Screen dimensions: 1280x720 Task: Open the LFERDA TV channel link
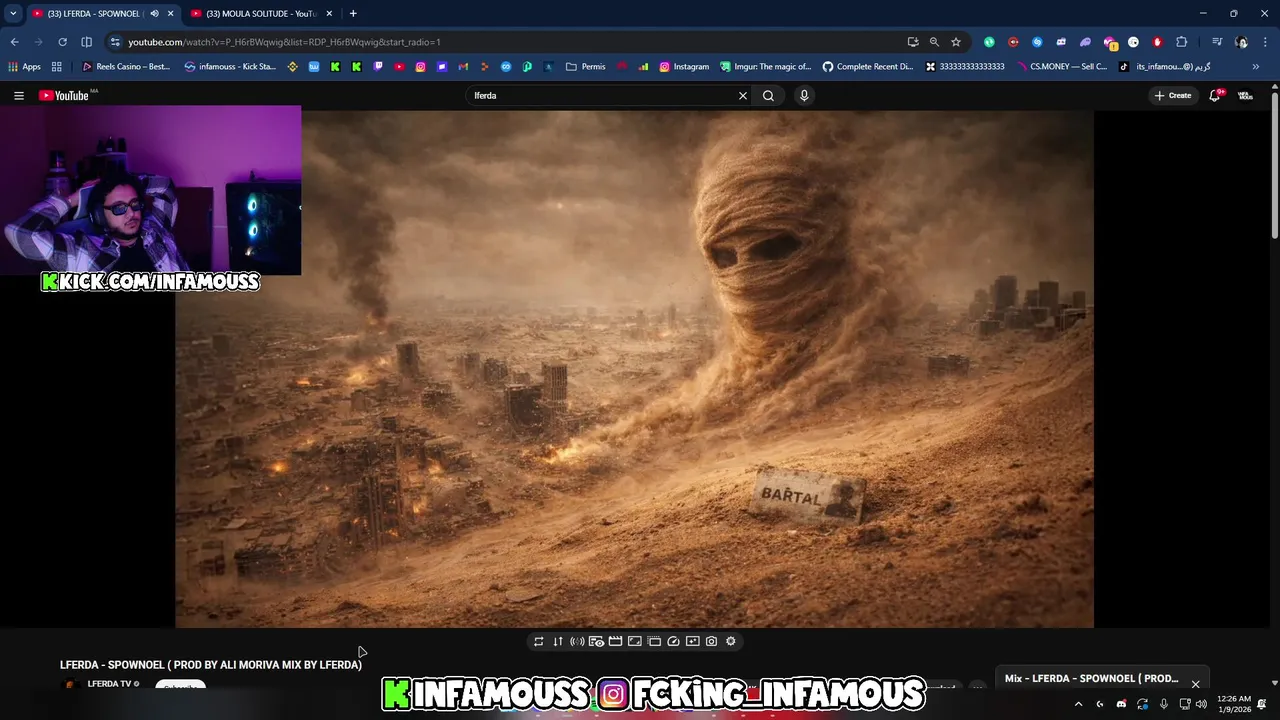pos(110,684)
